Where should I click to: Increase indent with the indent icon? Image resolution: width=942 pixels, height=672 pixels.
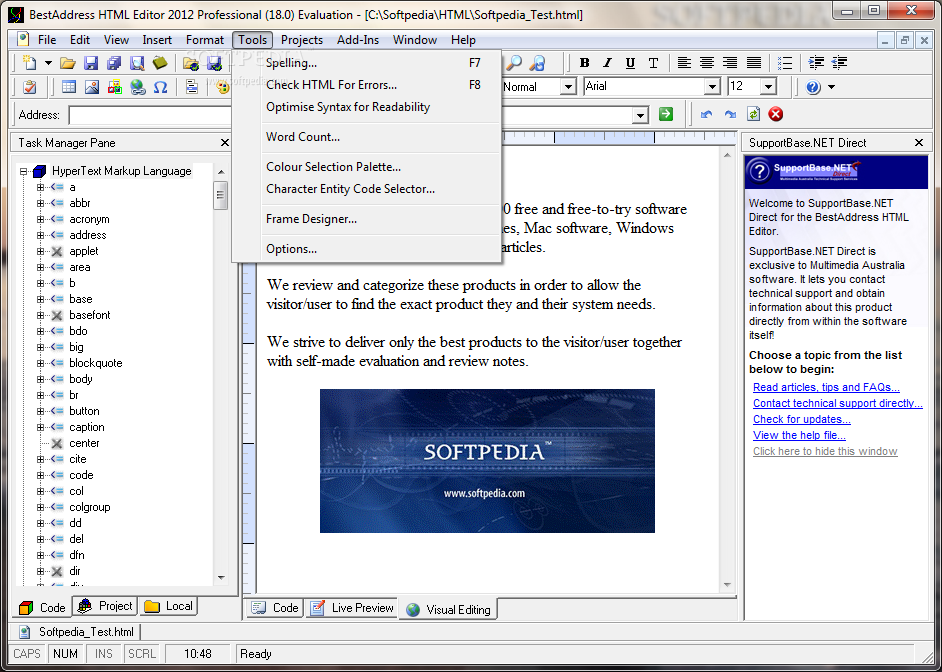pyautogui.click(x=816, y=62)
